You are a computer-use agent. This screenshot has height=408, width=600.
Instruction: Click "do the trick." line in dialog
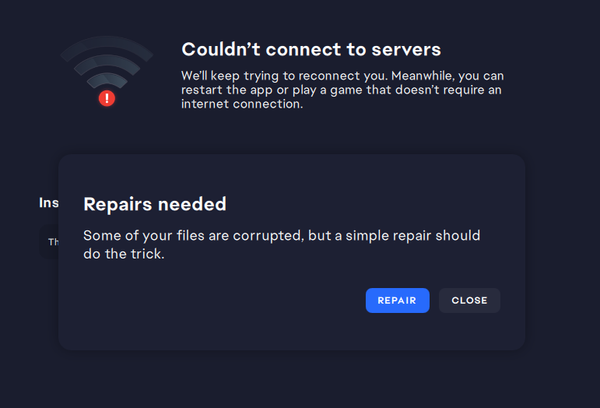tap(124, 254)
